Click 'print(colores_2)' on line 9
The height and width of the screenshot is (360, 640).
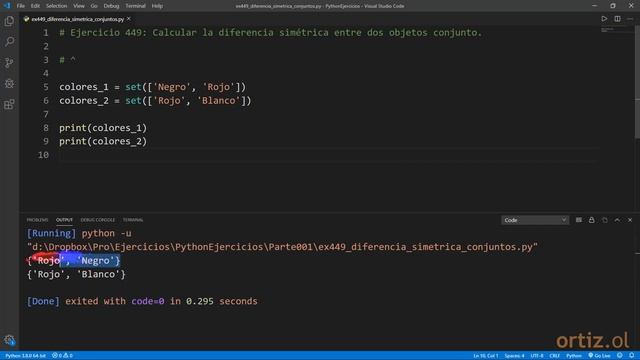(103, 141)
